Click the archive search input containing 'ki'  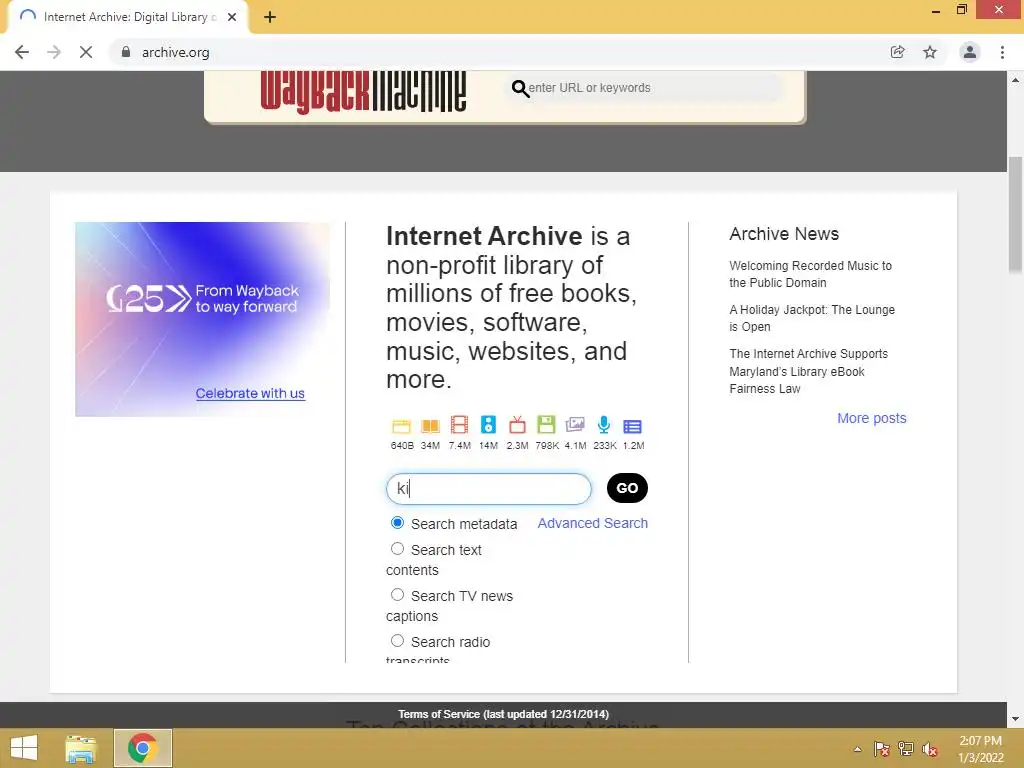click(x=488, y=488)
